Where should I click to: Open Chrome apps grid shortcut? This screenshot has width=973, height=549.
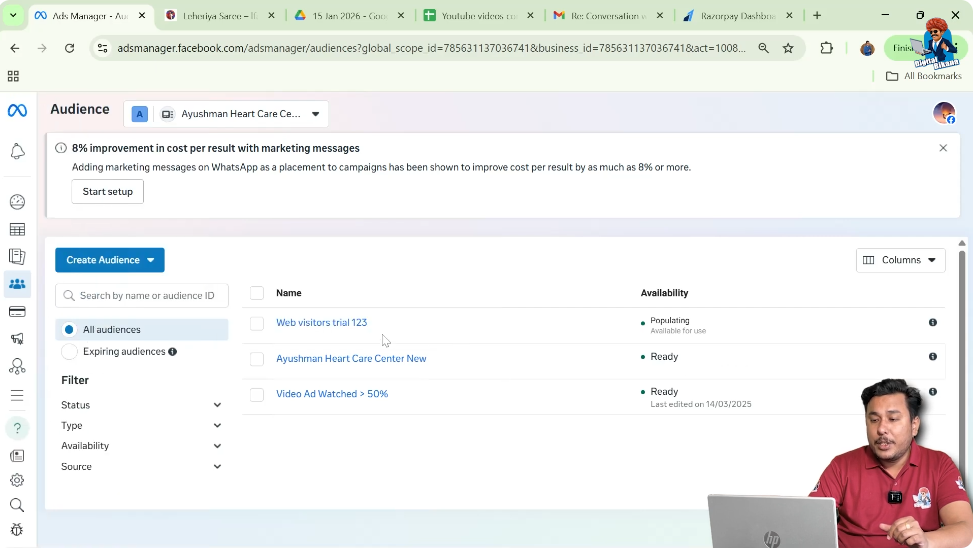tap(13, 76)
